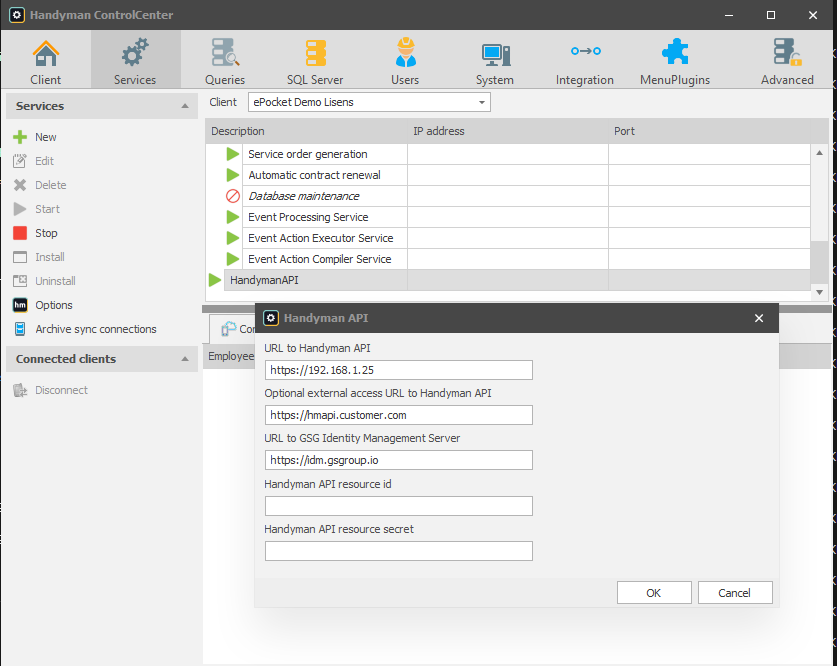Collapse the Services sidebar panel
The width and height of the screenshot is (837, 666).
click(x=185, y=106)
